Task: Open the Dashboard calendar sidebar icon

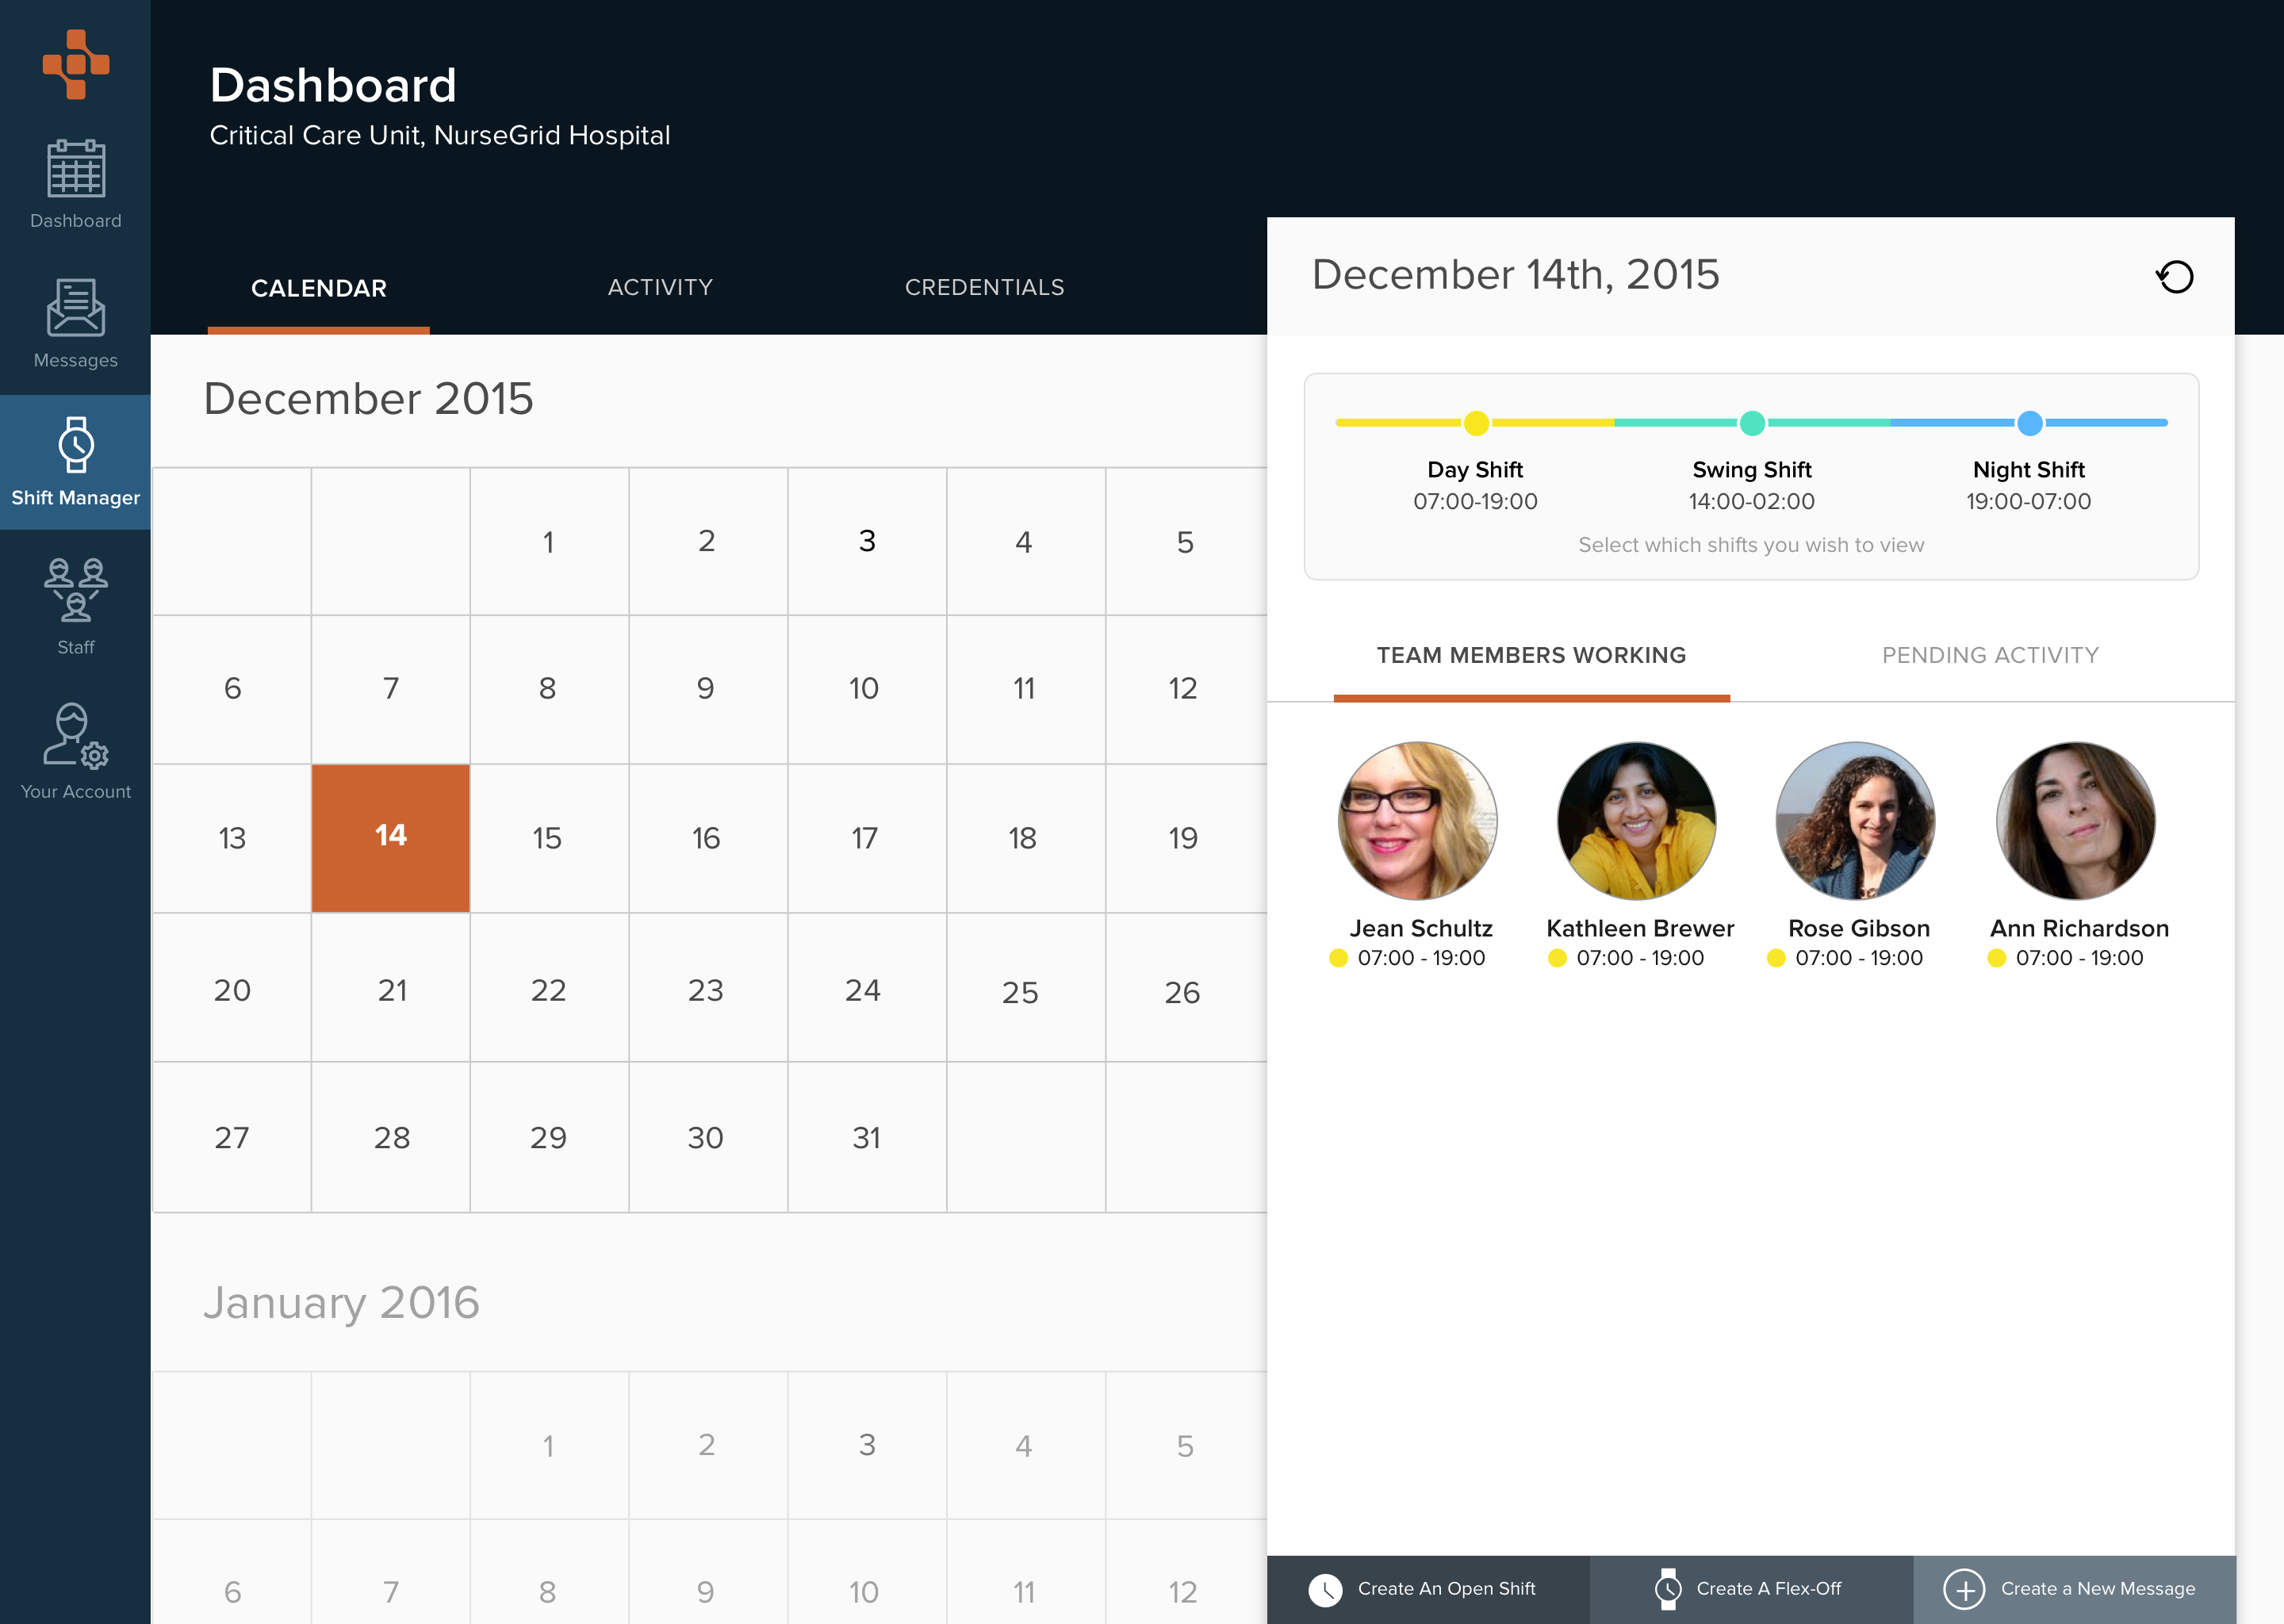Action: tap(75, 168)
